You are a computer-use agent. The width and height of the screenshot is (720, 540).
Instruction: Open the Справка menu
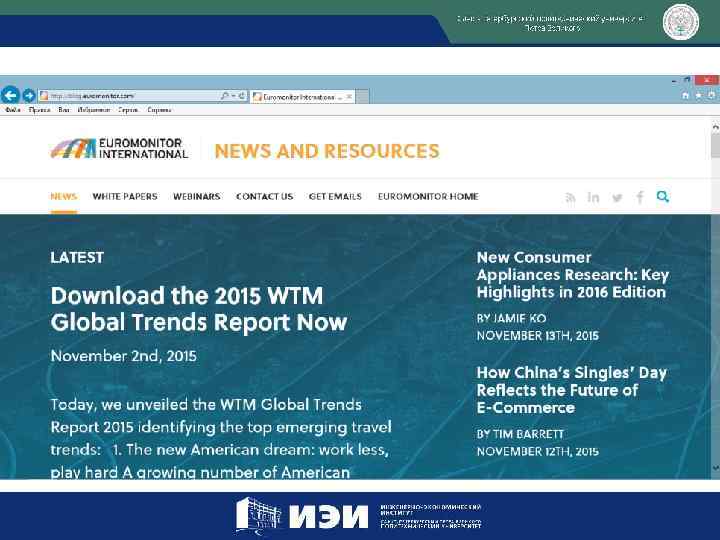click(159, 110)
